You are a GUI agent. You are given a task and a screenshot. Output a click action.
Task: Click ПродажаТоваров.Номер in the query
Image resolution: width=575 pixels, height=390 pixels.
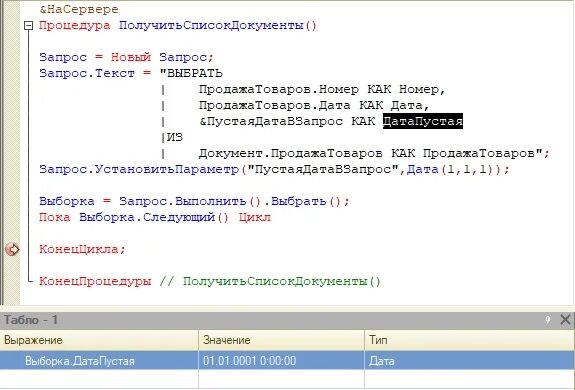[x=279, y=89]
